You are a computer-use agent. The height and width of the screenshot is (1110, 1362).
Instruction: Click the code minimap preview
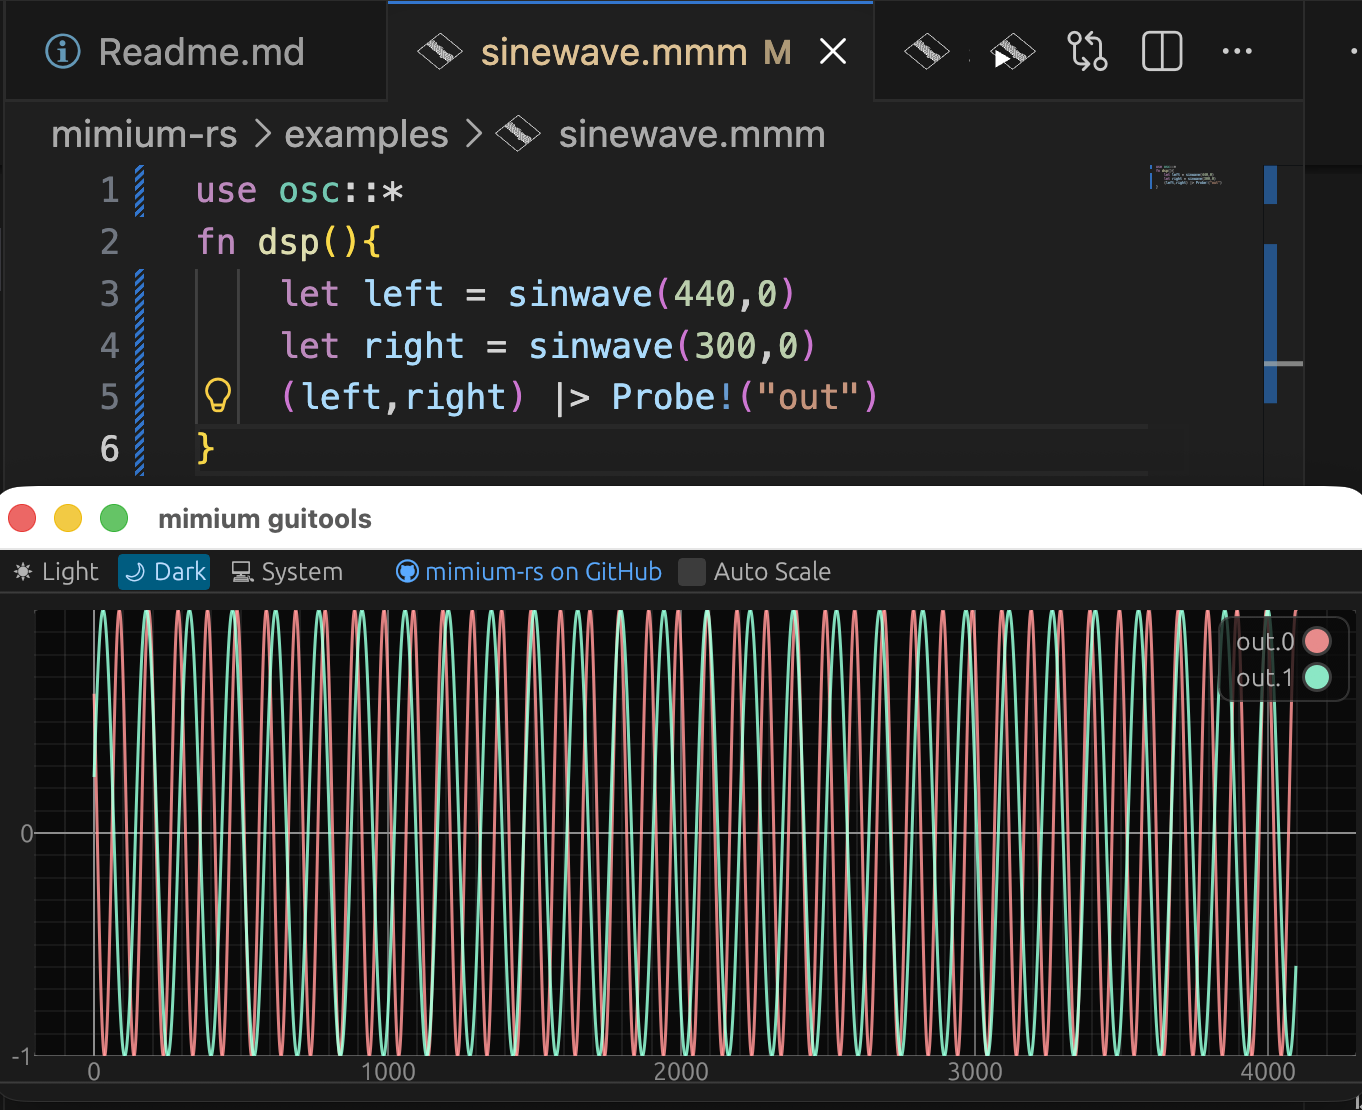coord(1186,178)
